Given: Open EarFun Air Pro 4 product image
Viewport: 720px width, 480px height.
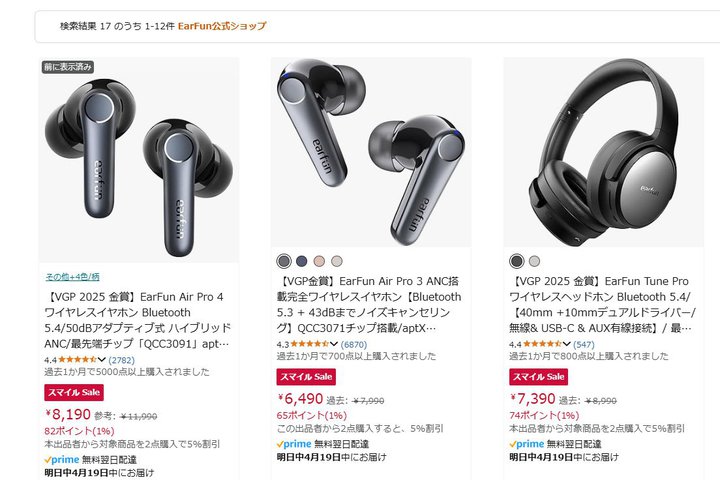Looking at the screenshot, I should click(139, 160).
